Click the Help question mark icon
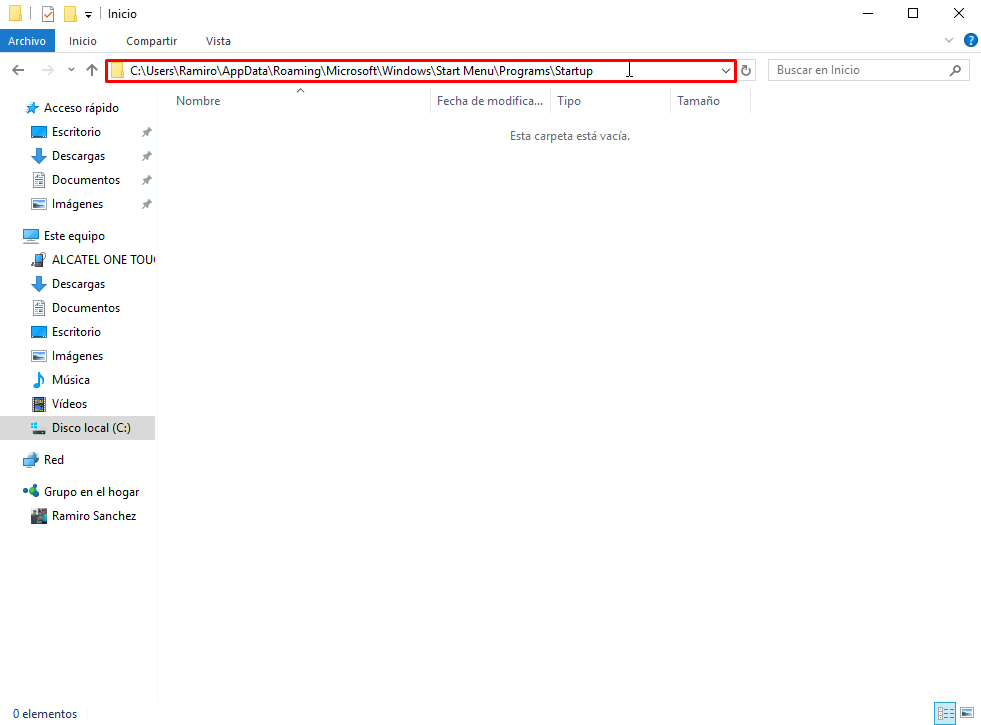 tap(969, 40)
